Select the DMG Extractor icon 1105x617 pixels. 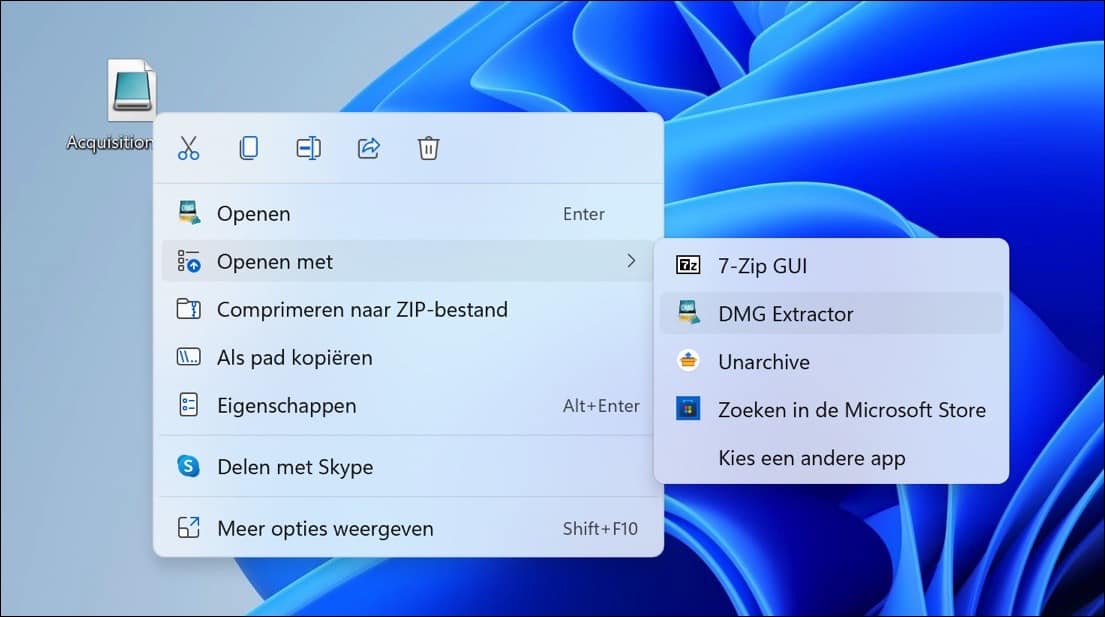[x=688, y=313]
